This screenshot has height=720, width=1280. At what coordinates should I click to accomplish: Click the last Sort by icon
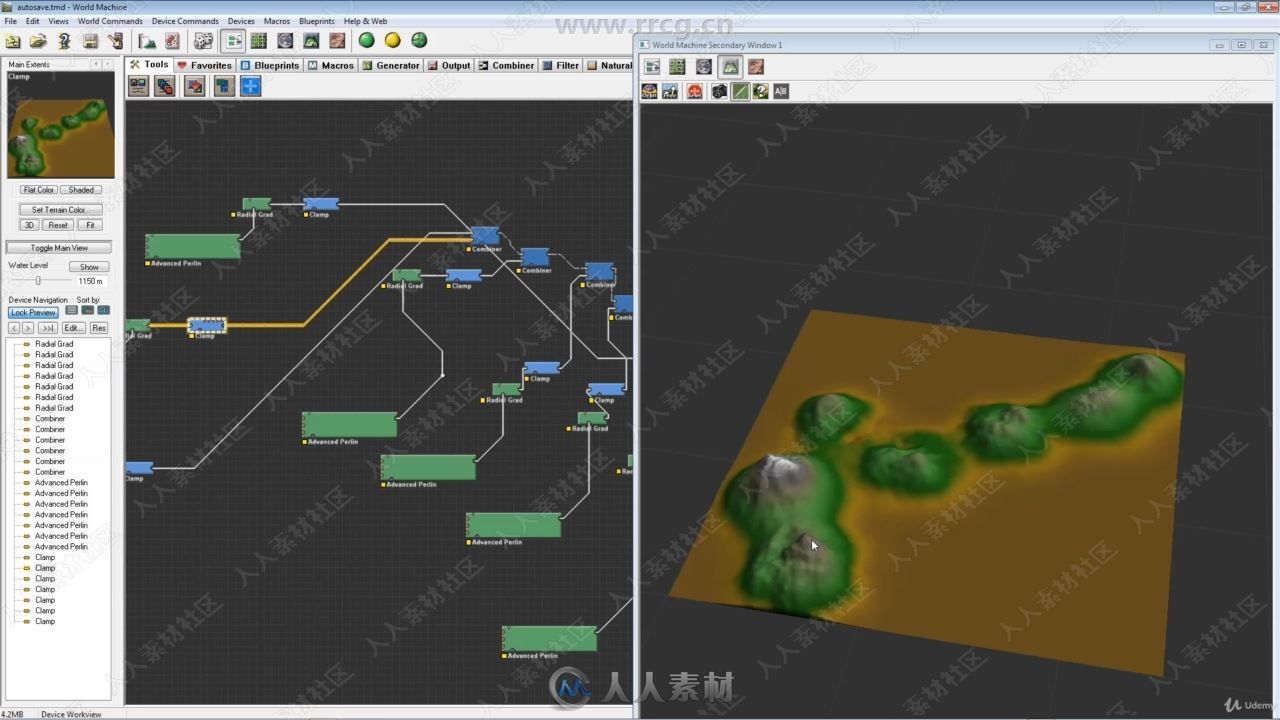(103, 311)
